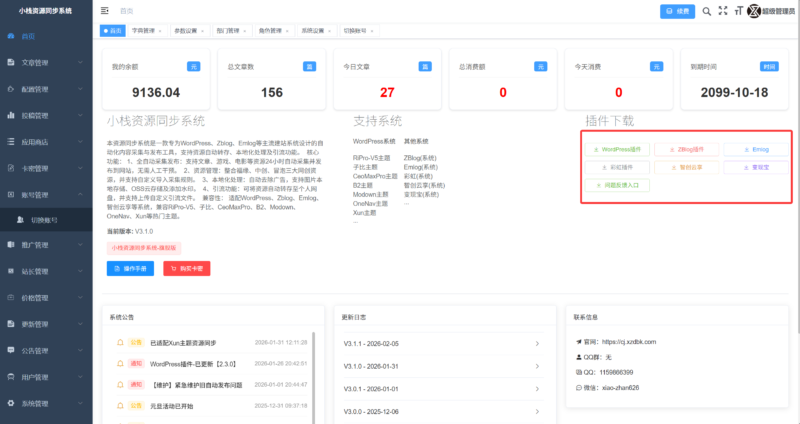Open the 操作手册 manual button

click(130, 268)
